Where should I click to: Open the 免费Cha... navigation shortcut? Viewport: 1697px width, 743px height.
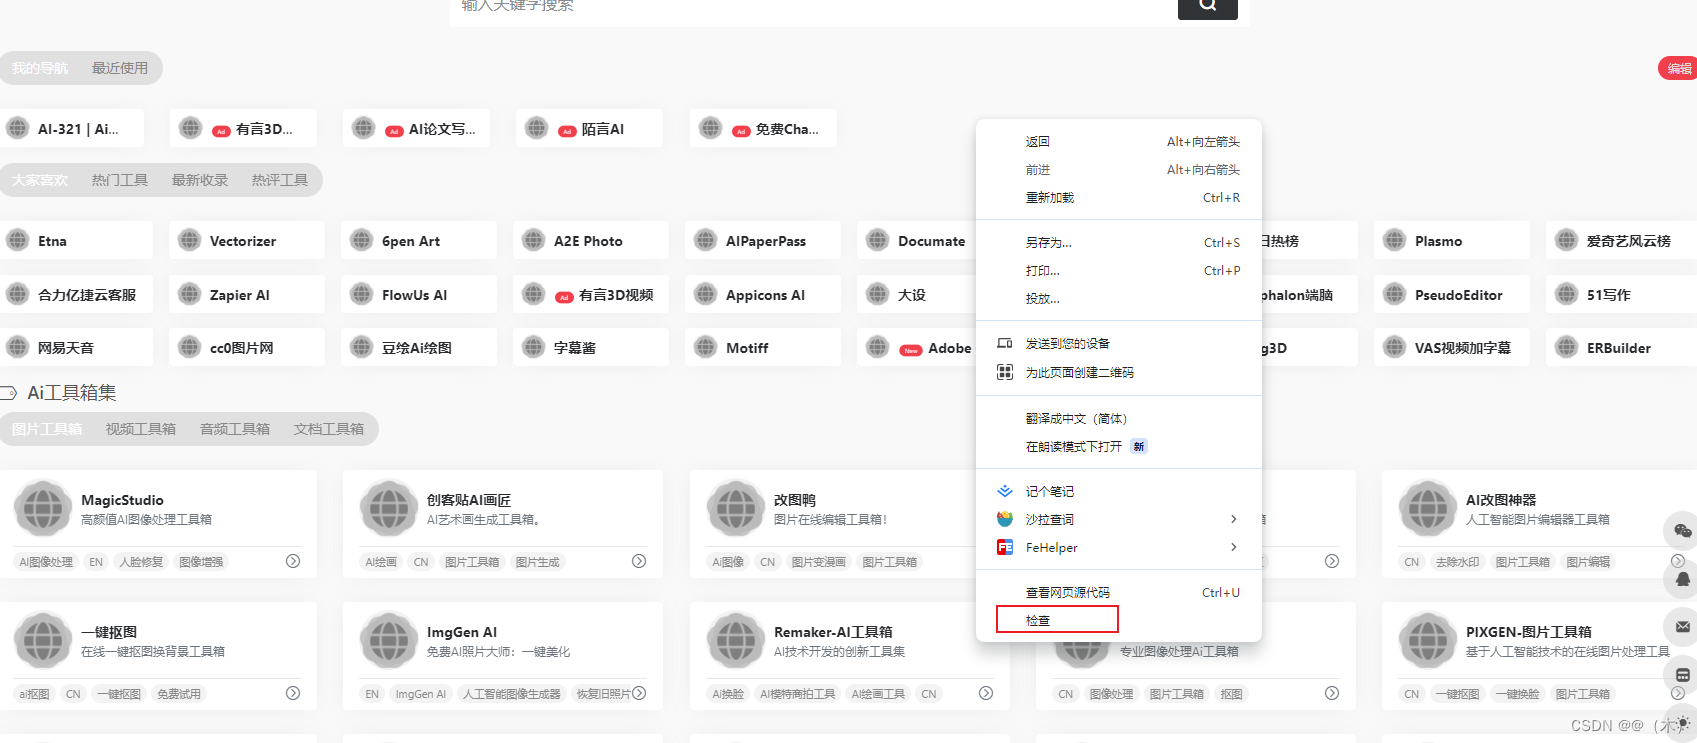click(763, 128)
